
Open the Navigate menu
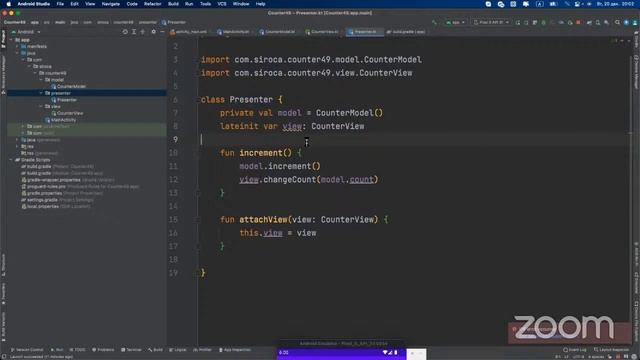pos(111,4)
